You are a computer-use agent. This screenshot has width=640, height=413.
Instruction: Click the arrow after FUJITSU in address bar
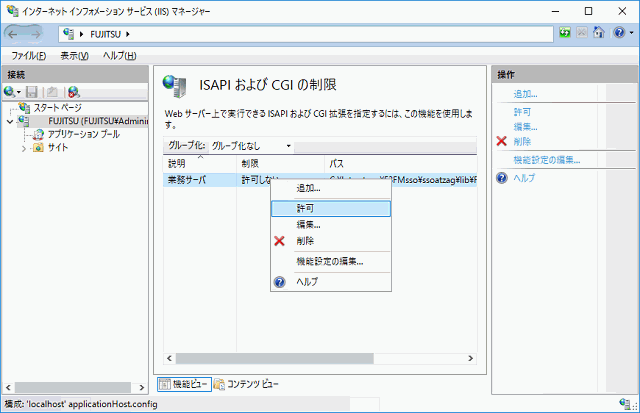pos(128,34)
